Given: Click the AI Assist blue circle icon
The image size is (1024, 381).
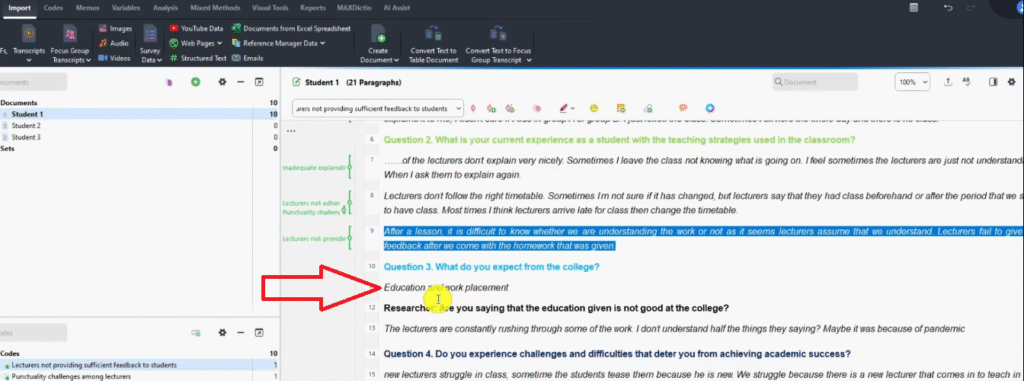Looking at the screenshot, I should (710, 108).
